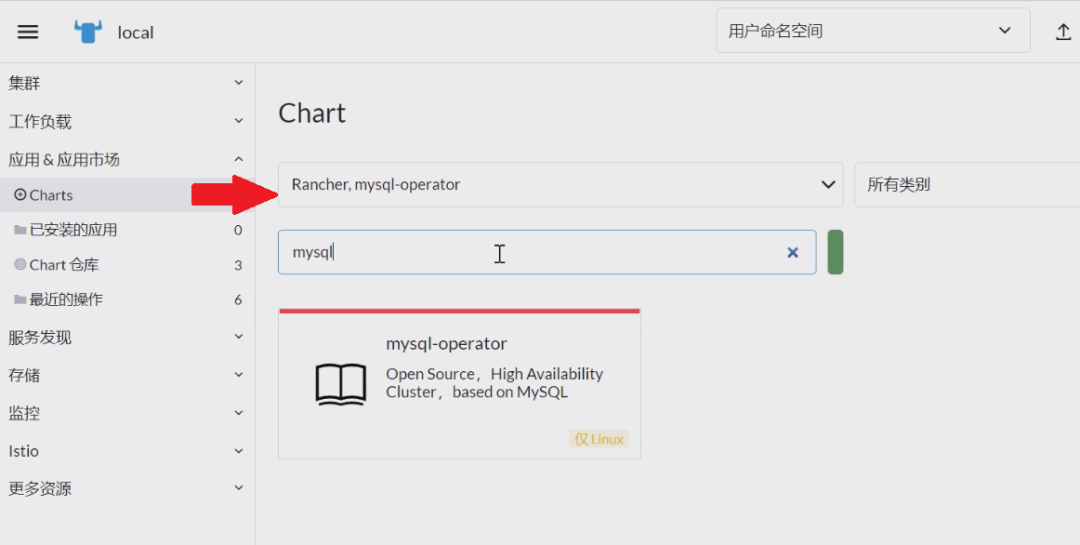This screenshot has height=545, width=1080.
Task: Click the 仅 Linux tag on the card
Action: 599,439
